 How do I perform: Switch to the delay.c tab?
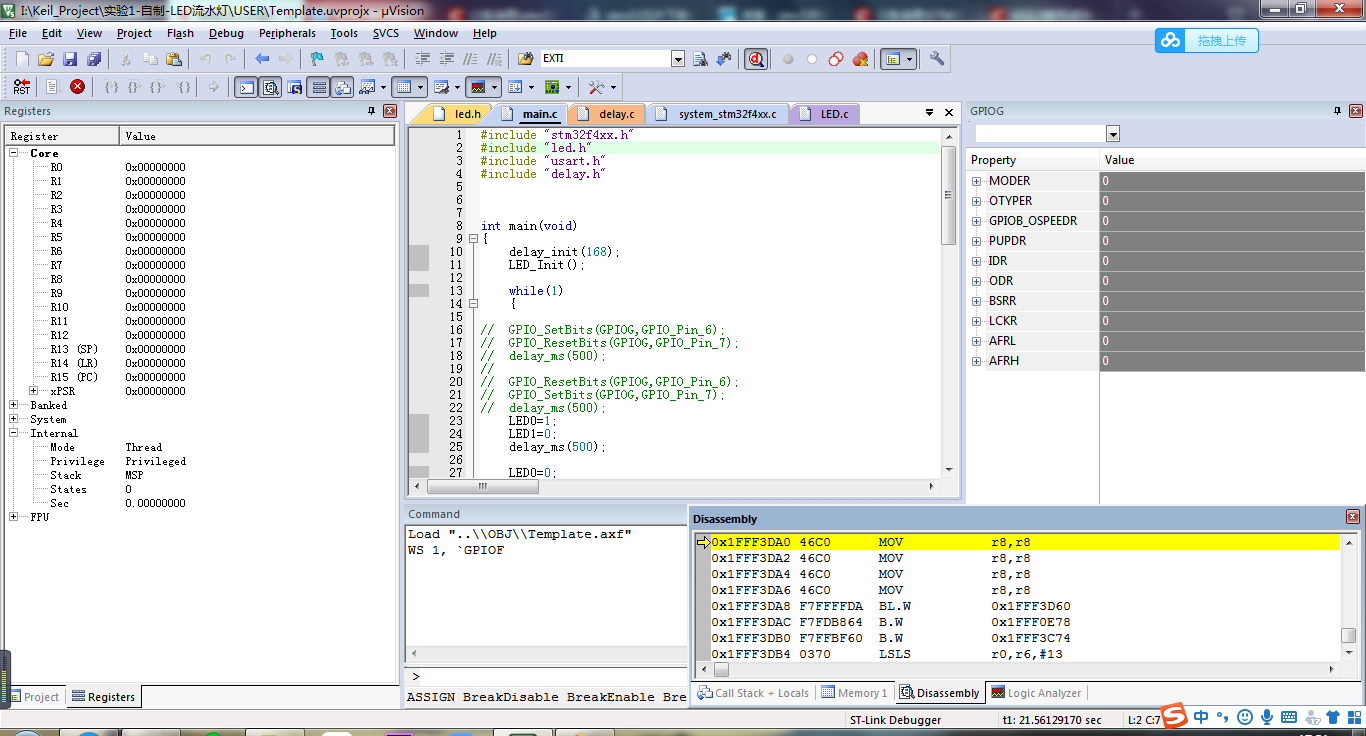[x=609, y=114]
